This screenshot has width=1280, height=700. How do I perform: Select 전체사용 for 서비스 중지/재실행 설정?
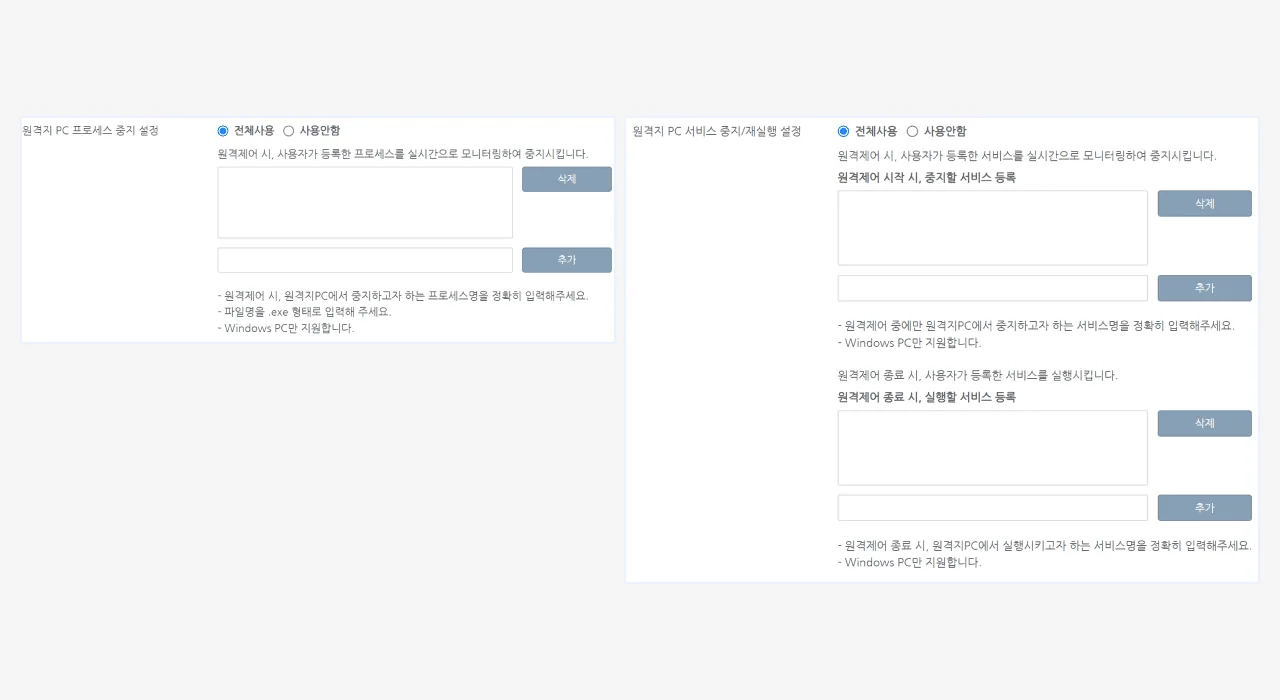tap(843, 131)
